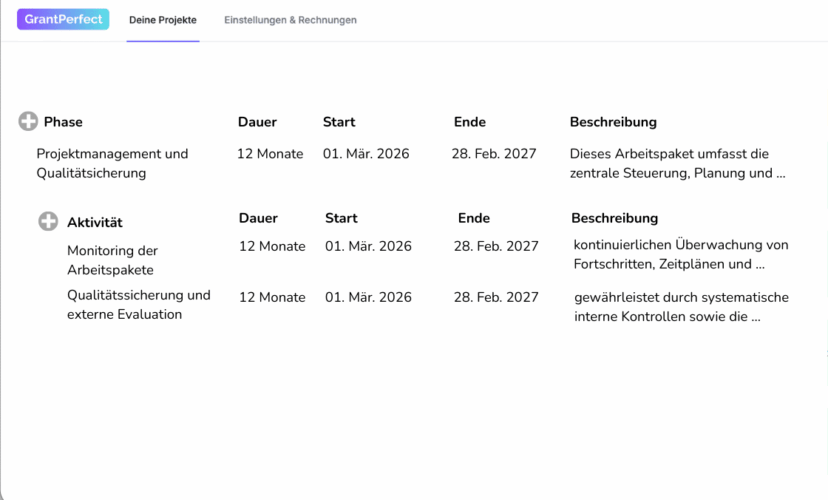This screenshot has width=828, height=500.
Task: Select the duration of the Monitoring der Arbeitspakete row
Action: [272, 246]
